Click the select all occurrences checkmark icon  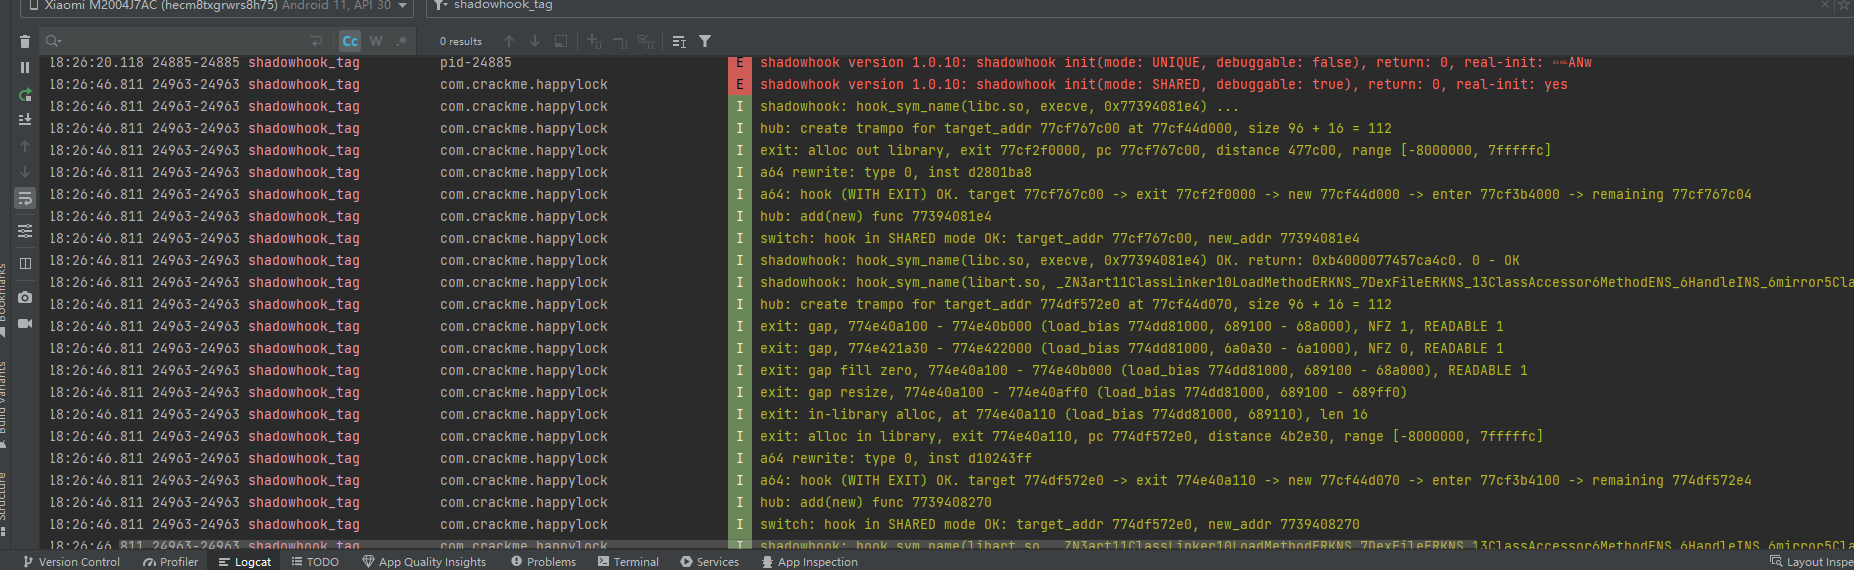[x=646, y=41]
